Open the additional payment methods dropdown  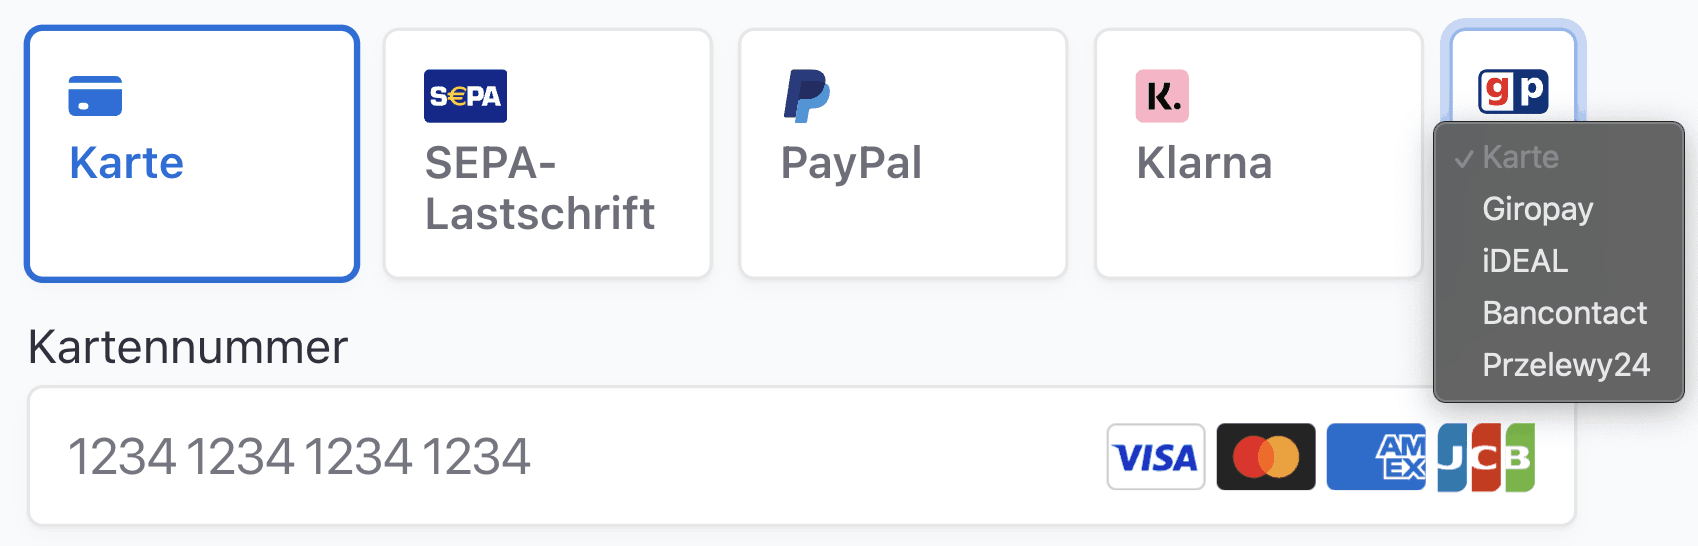[1513, 75]
